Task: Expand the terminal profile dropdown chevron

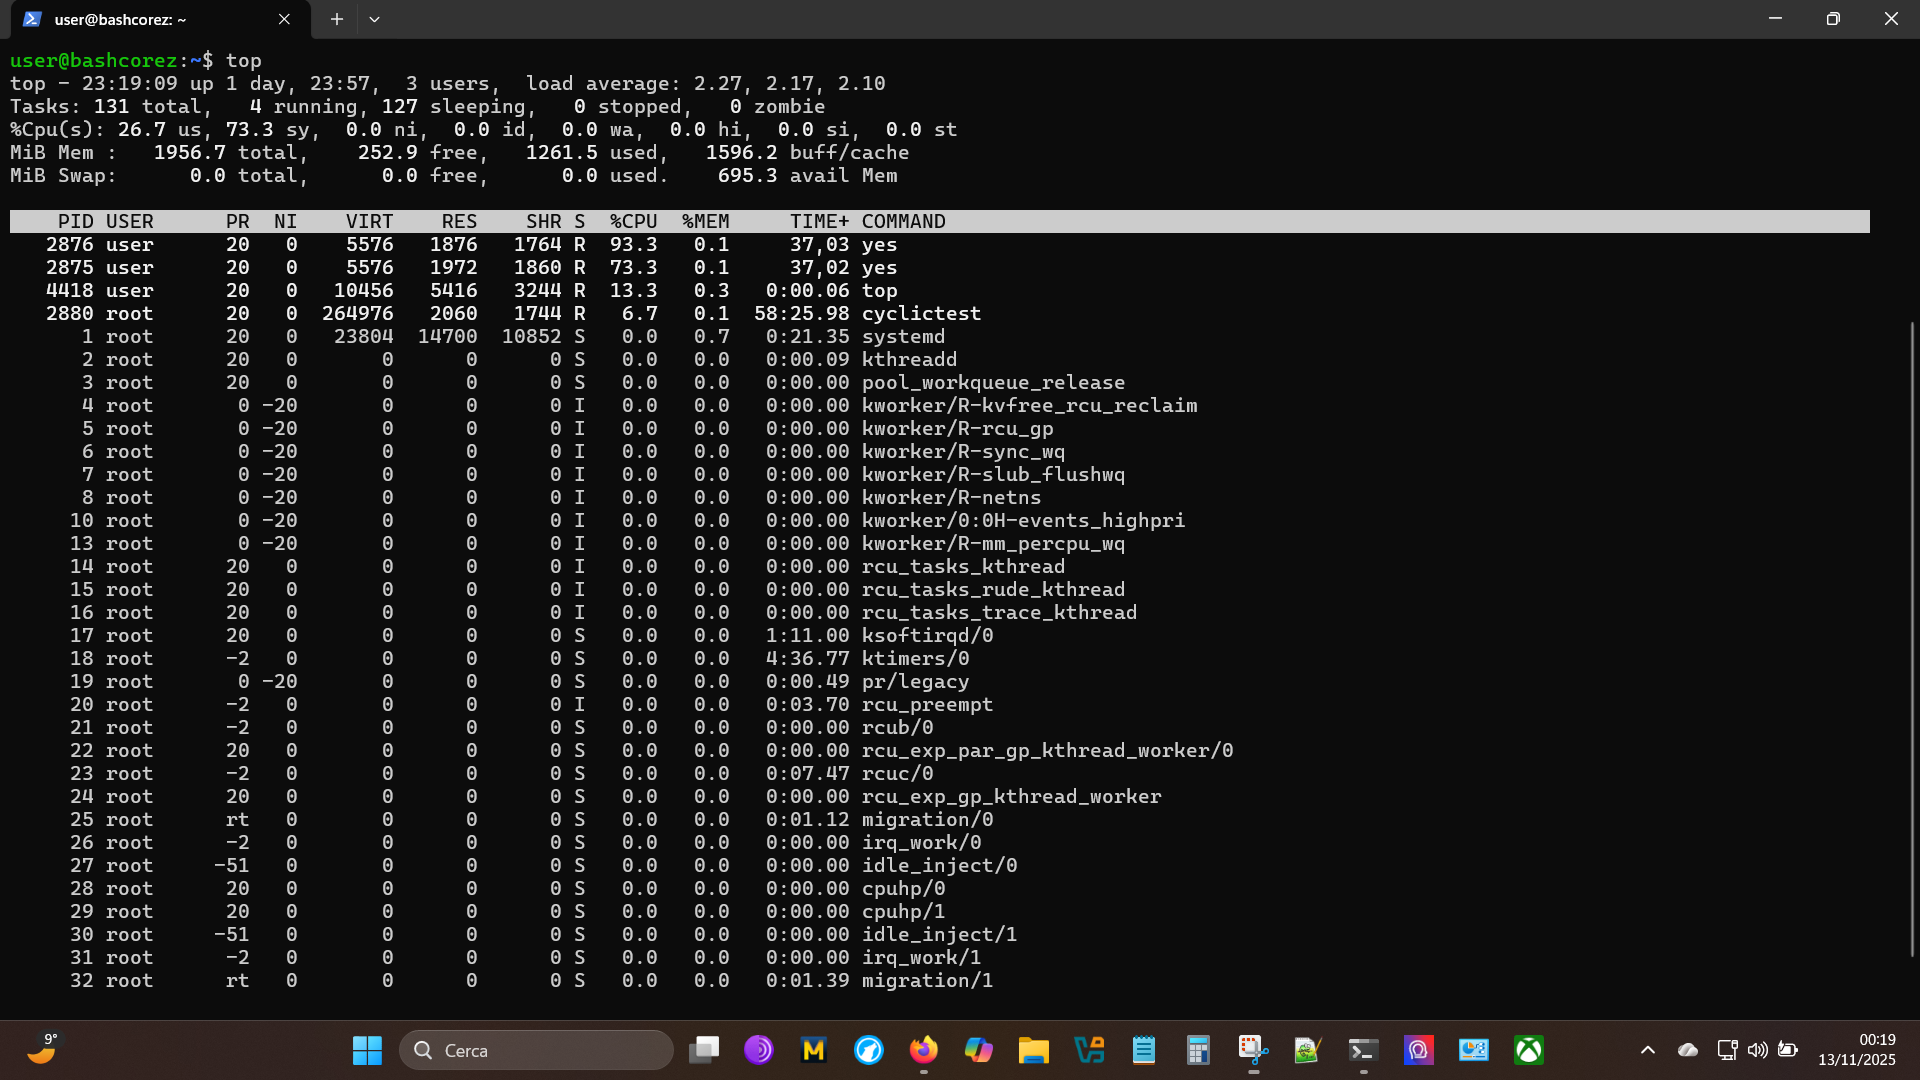Action: (374, 19)
